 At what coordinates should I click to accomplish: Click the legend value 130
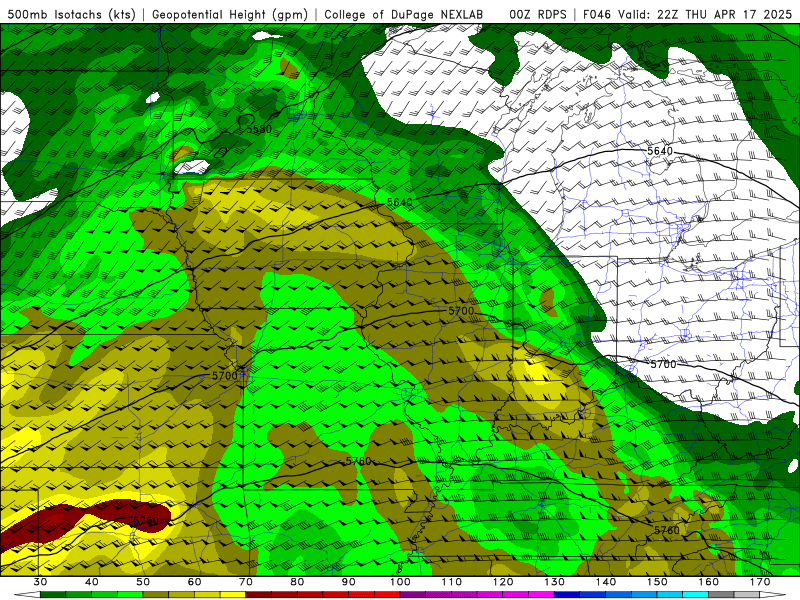(555, 582)
